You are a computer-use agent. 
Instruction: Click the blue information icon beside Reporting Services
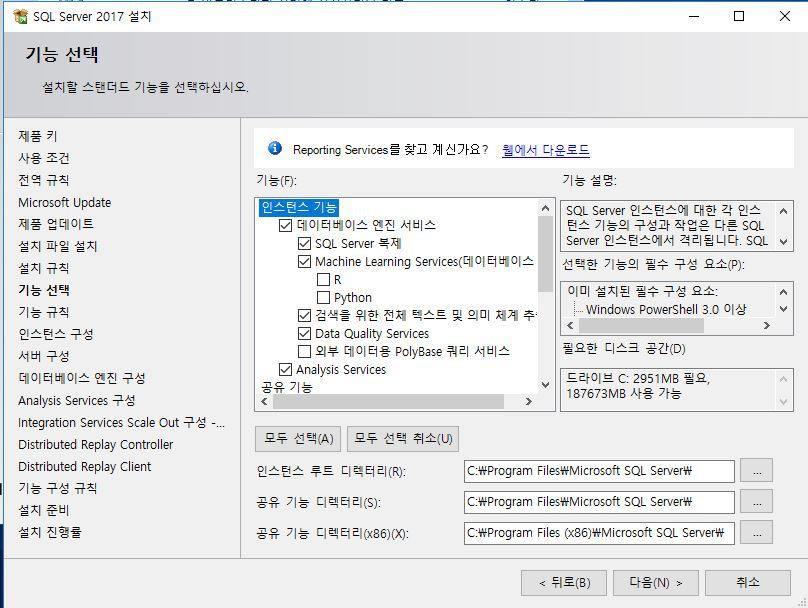tap(275, 148)
